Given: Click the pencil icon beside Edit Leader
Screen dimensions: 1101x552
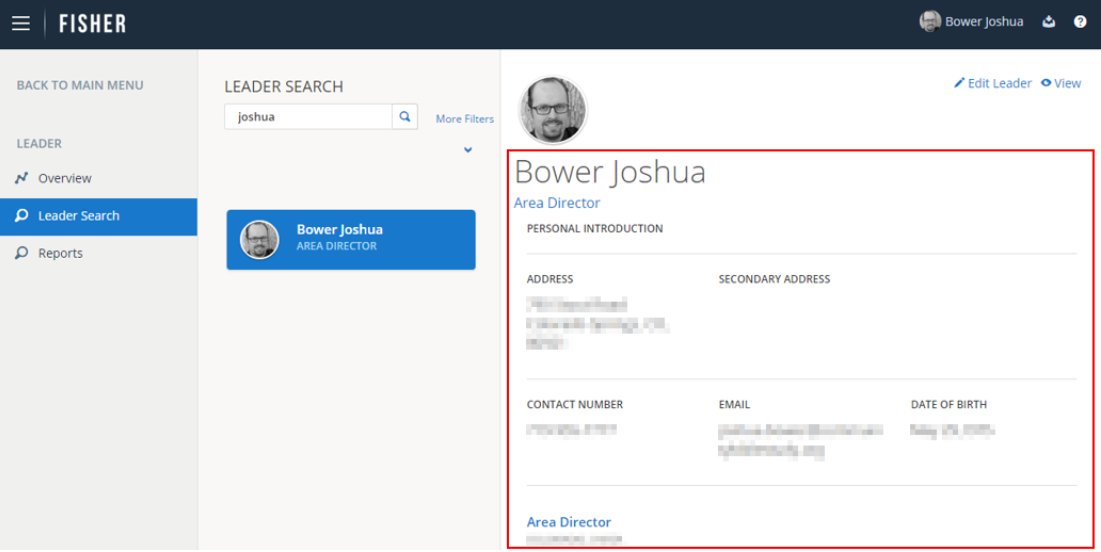Looking at the screenshot, I should coord(959,83).
